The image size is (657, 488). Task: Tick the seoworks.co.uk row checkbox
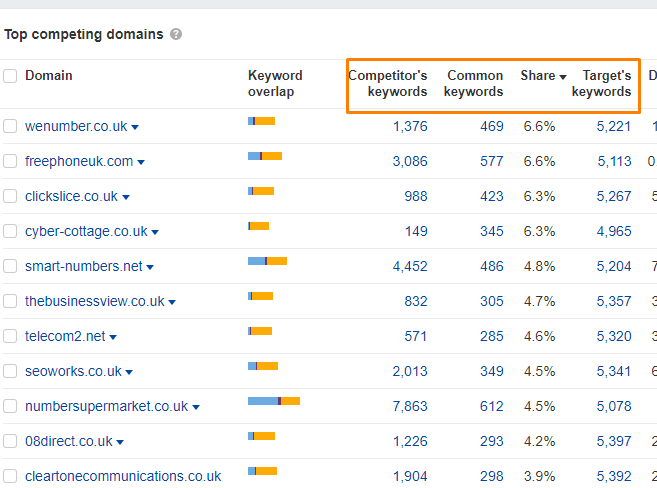click(x=10, y=371)
